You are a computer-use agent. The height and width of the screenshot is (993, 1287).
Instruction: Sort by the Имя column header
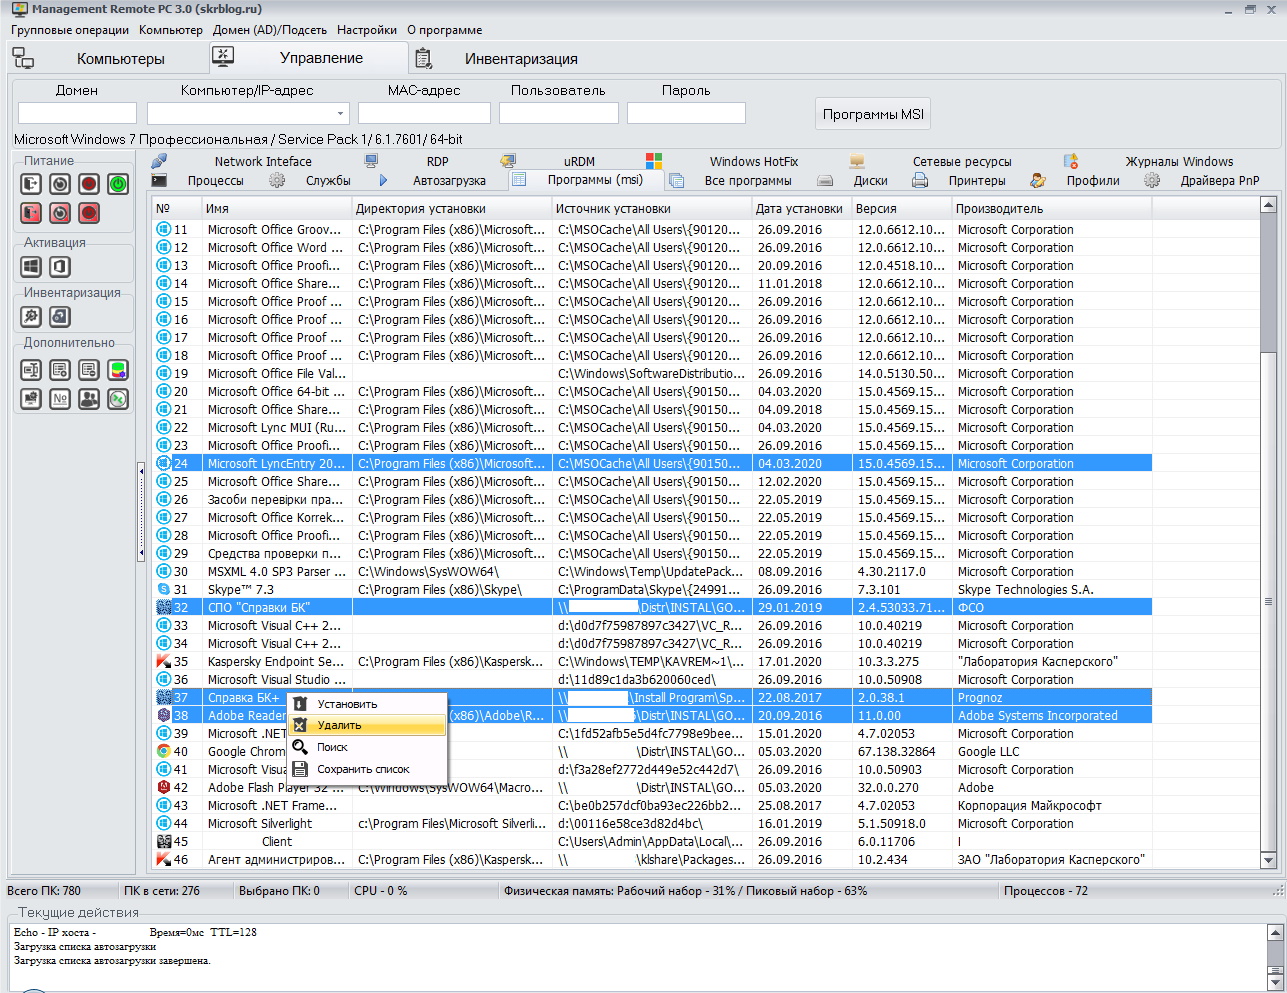point(277,209)
